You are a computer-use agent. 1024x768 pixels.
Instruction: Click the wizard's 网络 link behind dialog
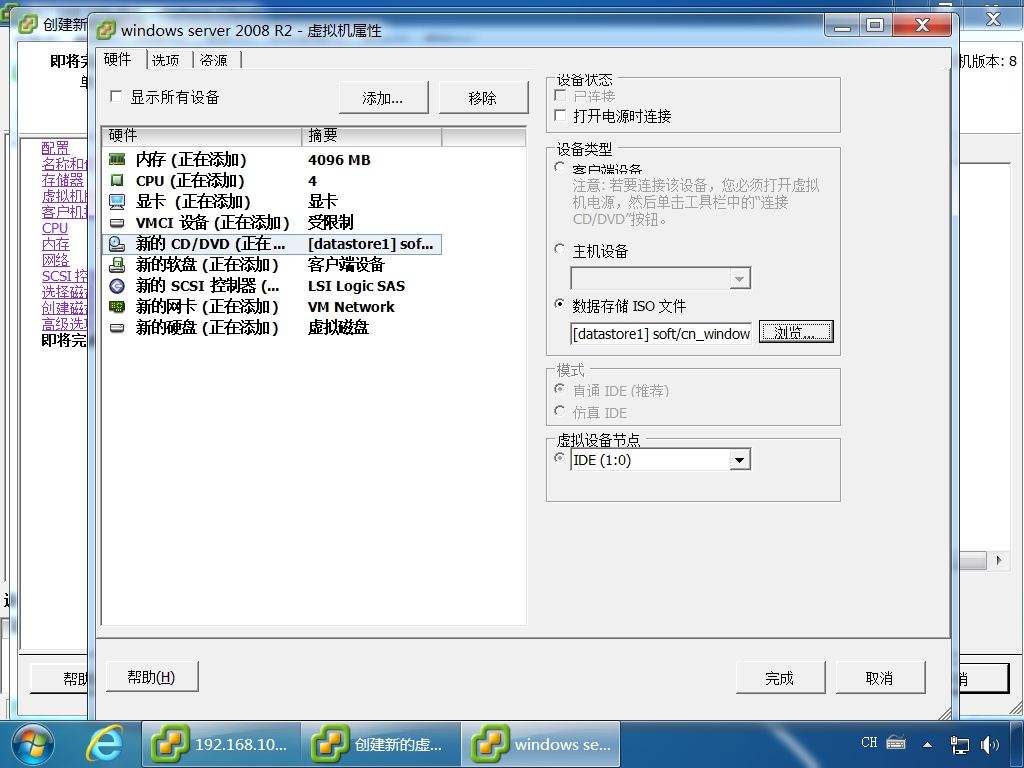[x=56, y=260]
